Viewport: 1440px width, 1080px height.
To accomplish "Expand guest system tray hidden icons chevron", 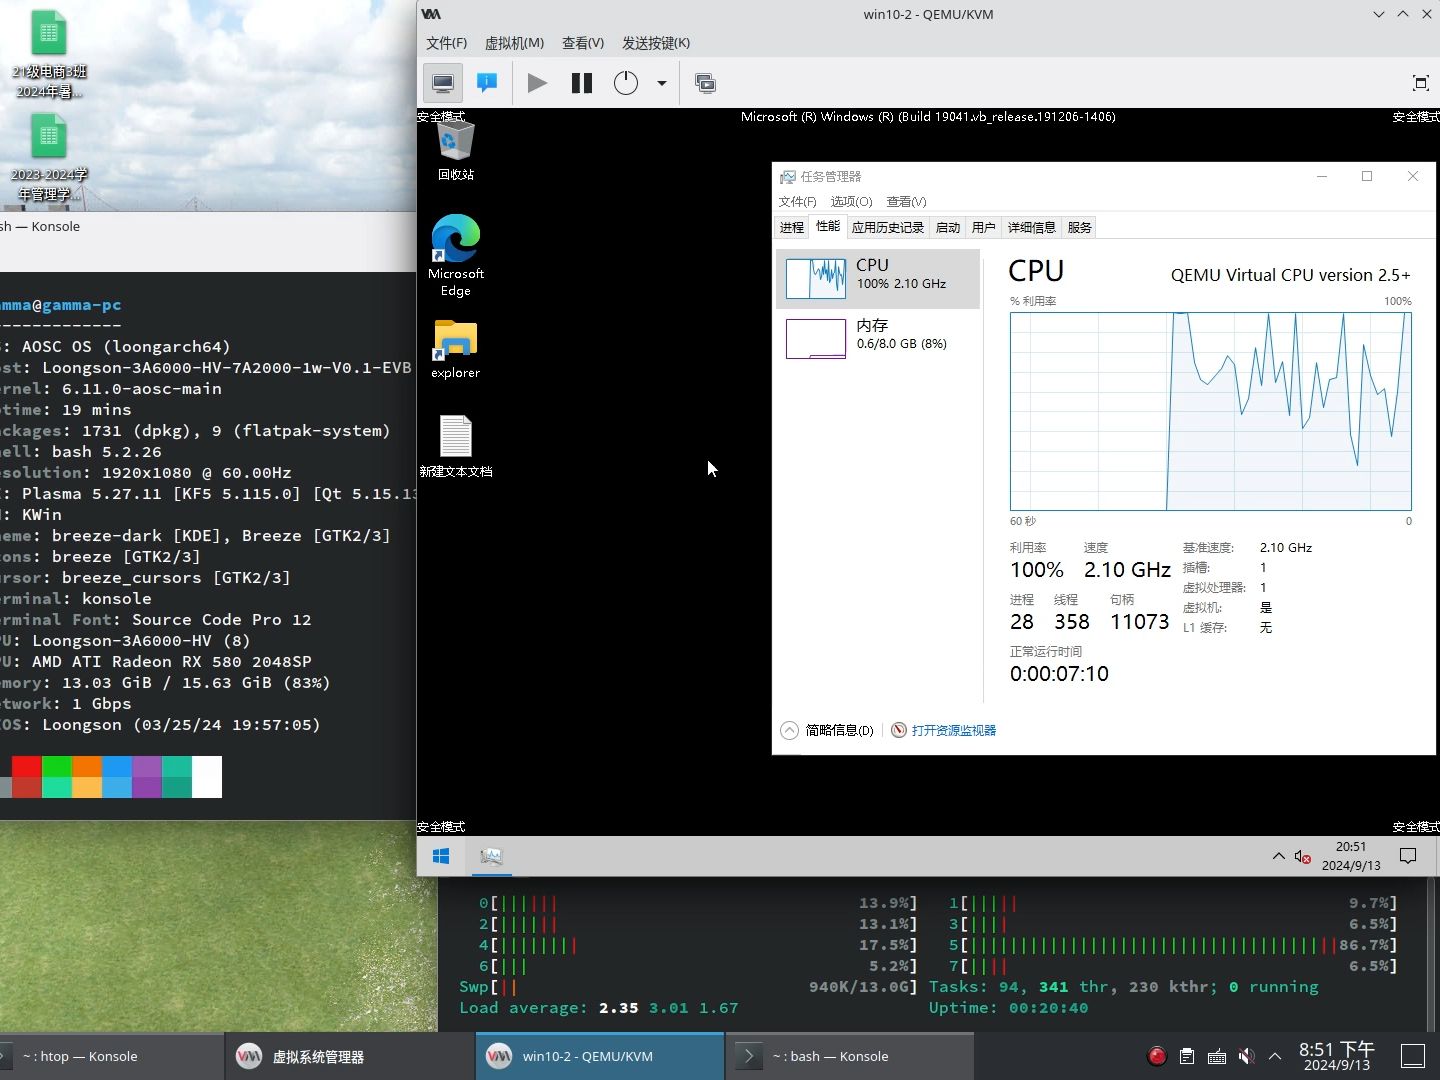I will pos(1279,856).
